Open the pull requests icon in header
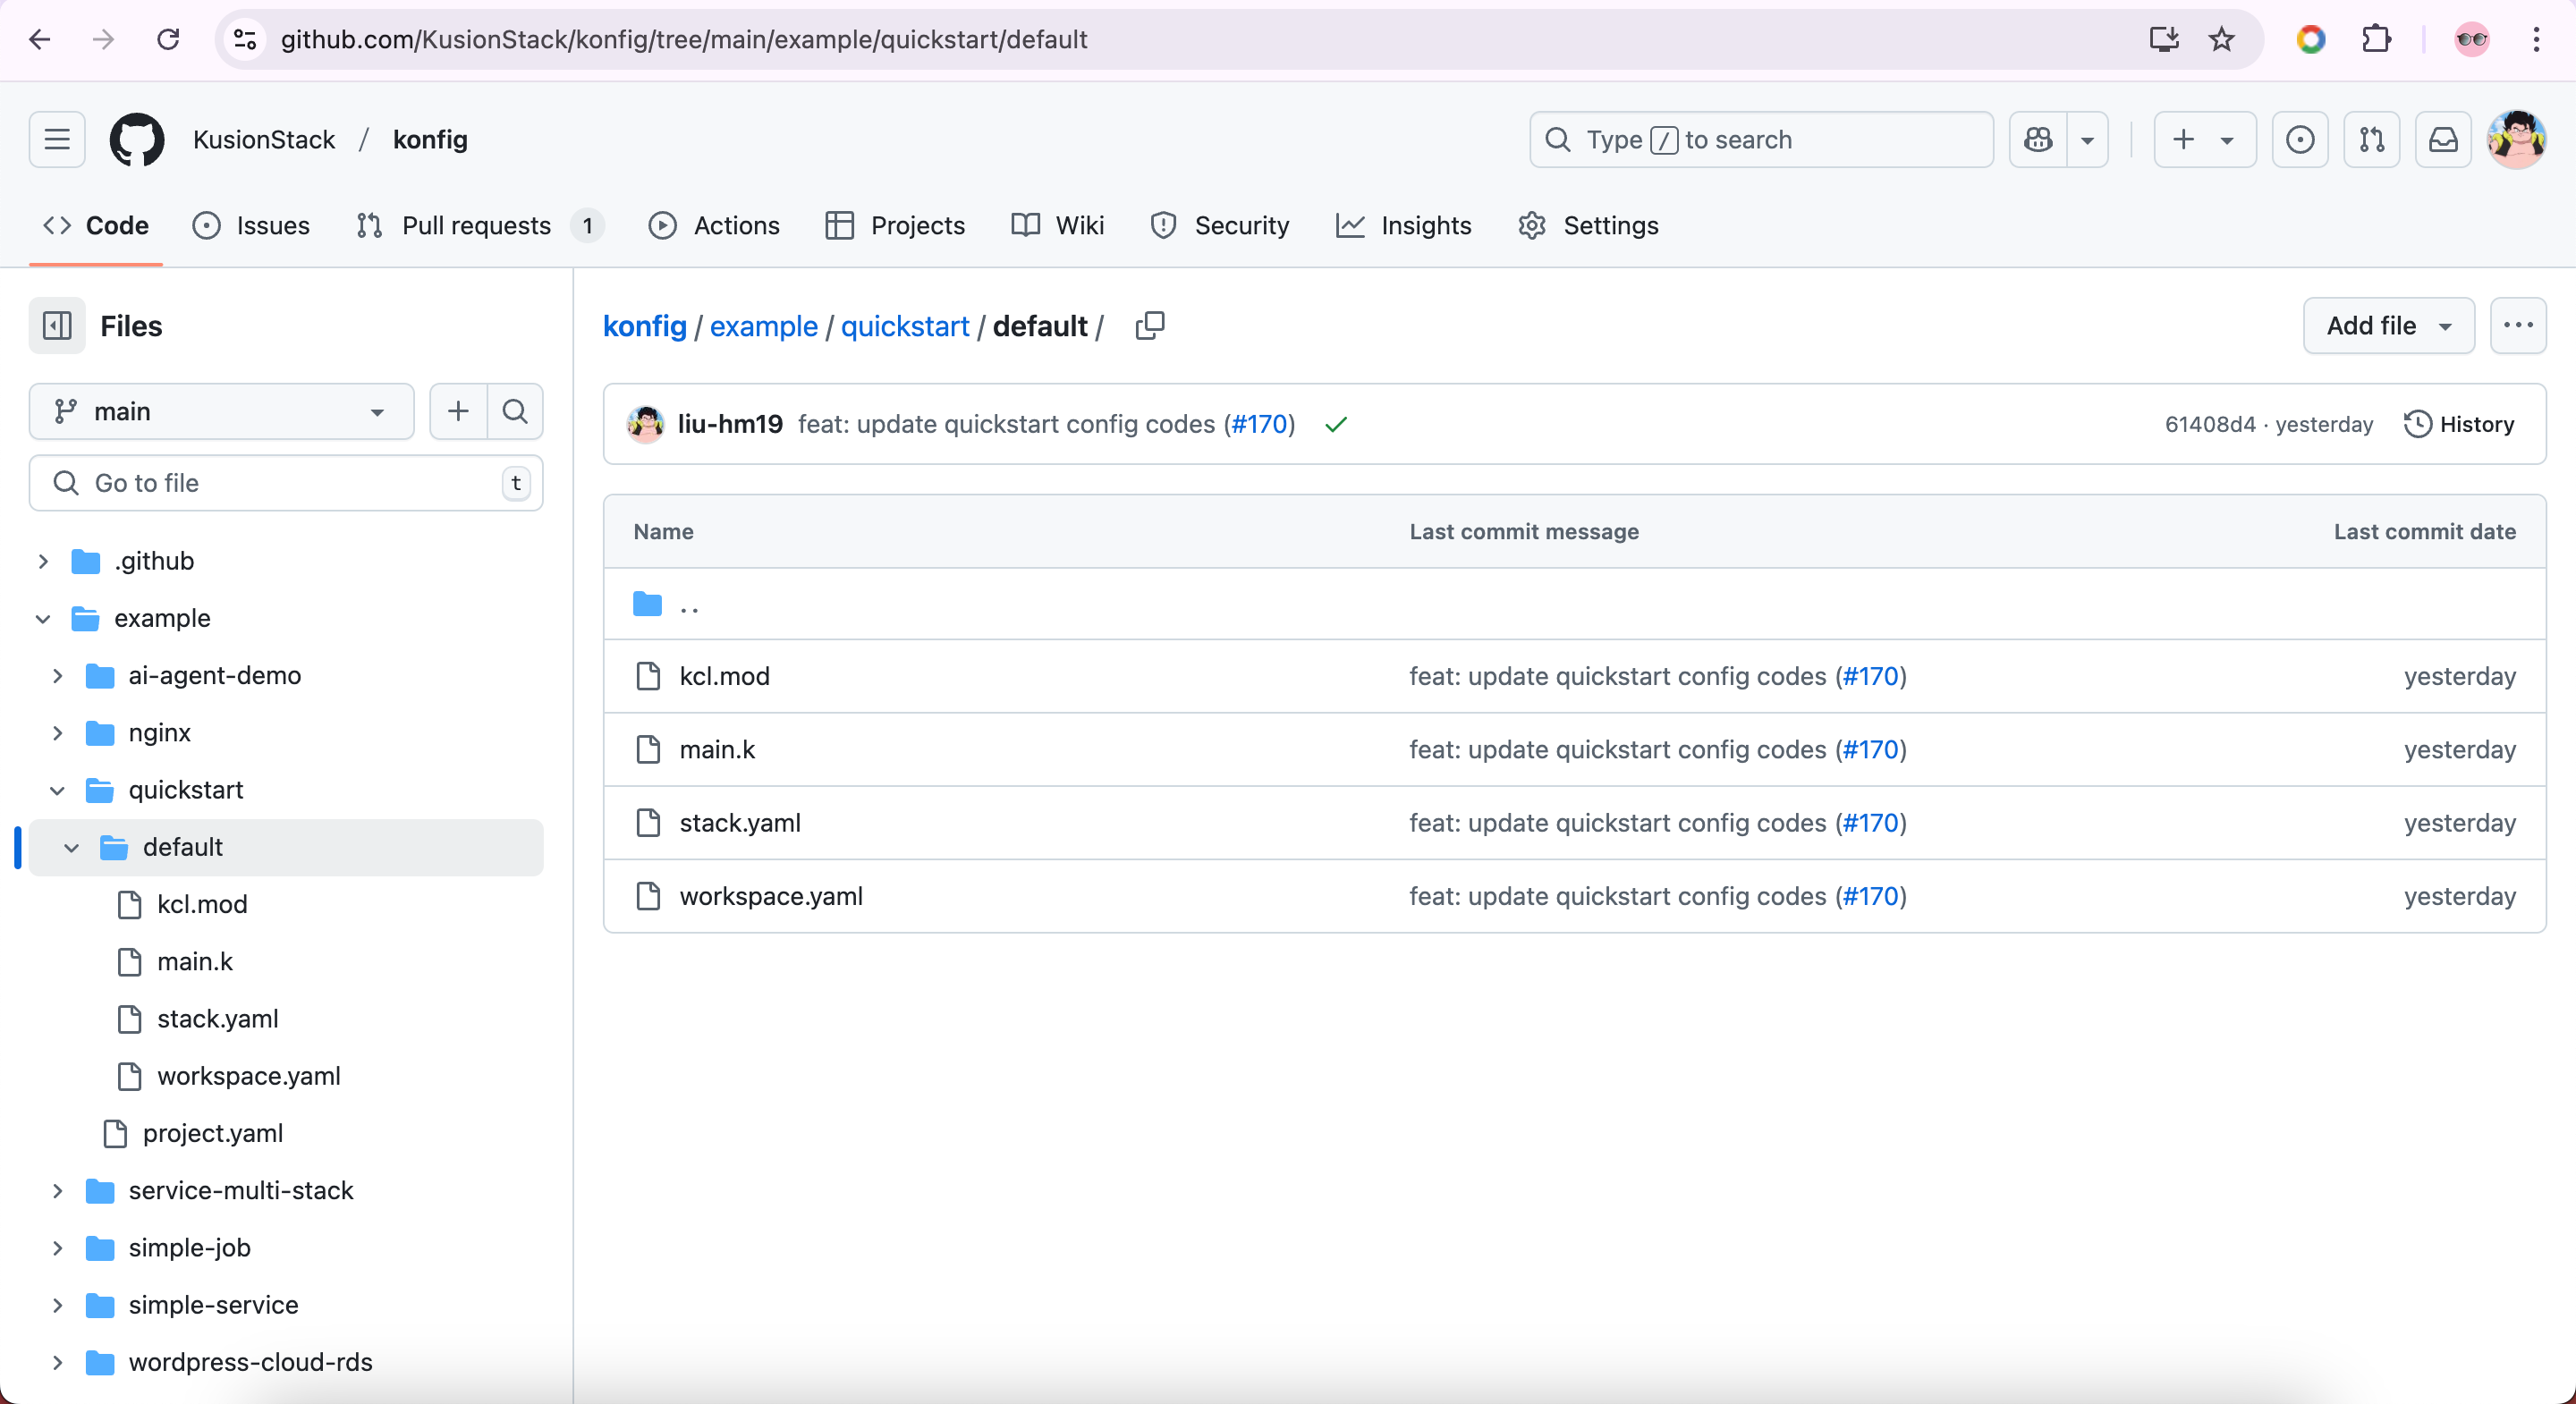 click(x=2371, y=140)
